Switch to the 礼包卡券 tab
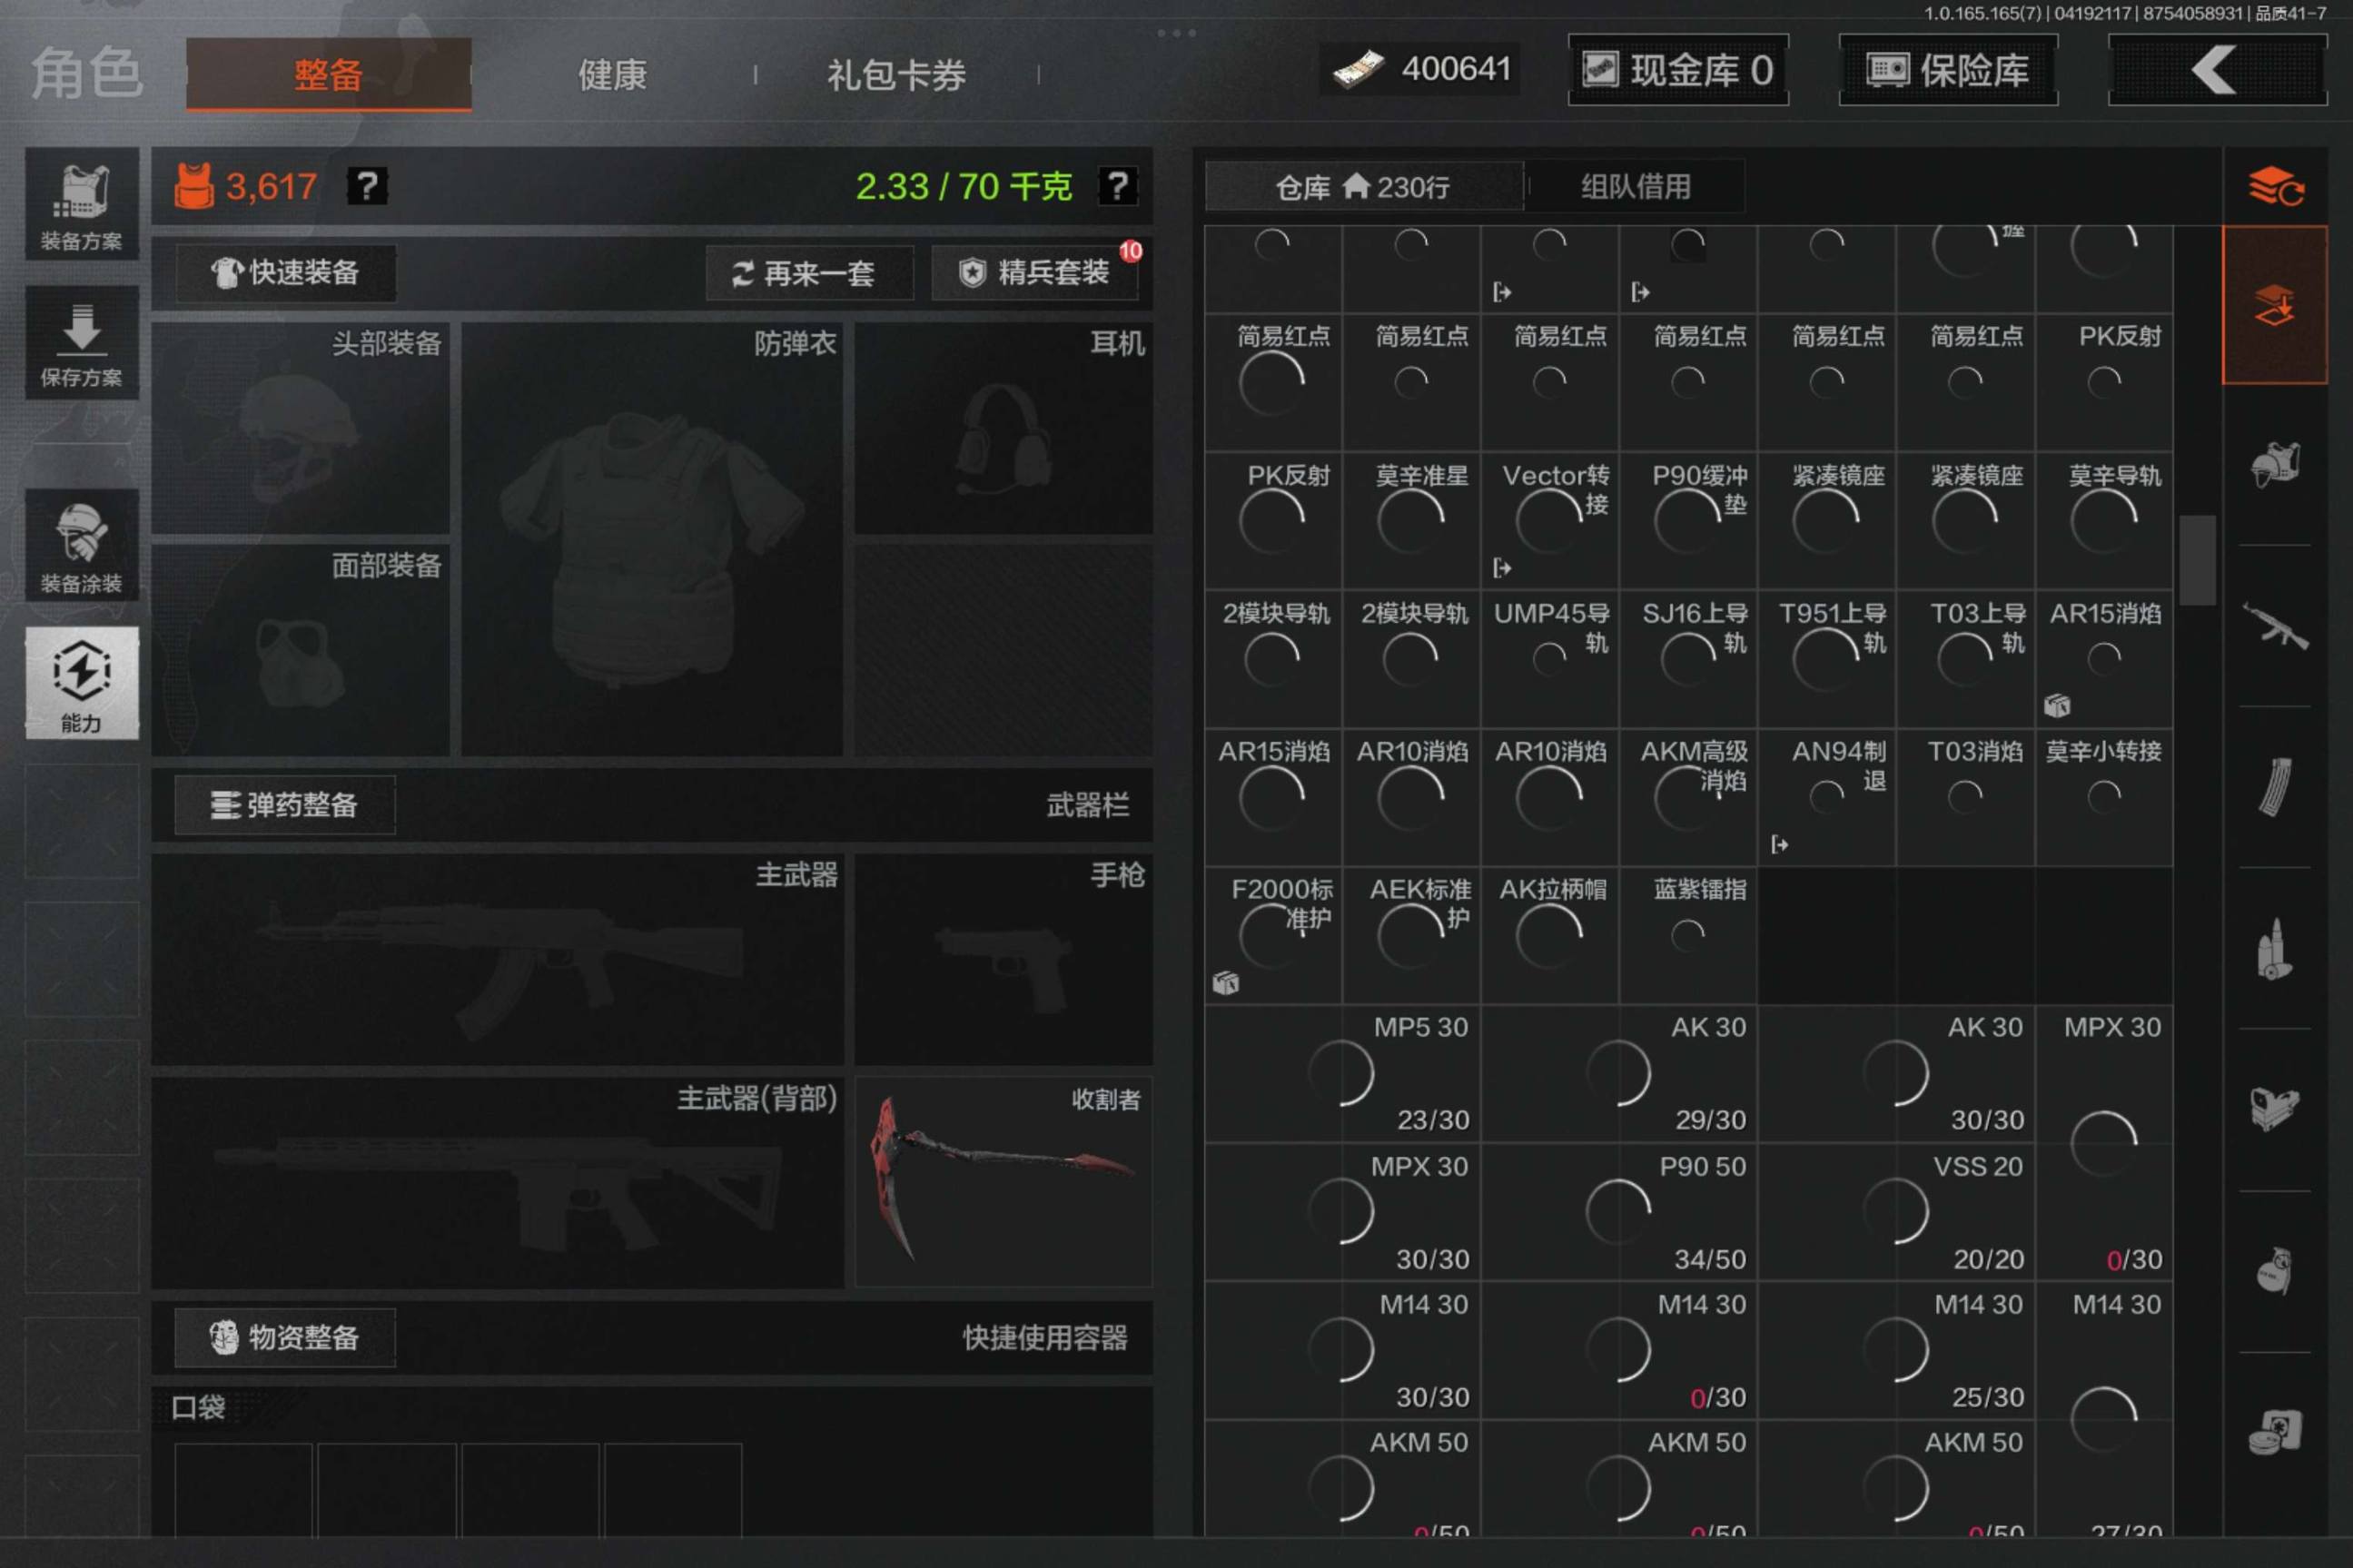Screen dimensions: 2353x1568 [x=896, y=75]
